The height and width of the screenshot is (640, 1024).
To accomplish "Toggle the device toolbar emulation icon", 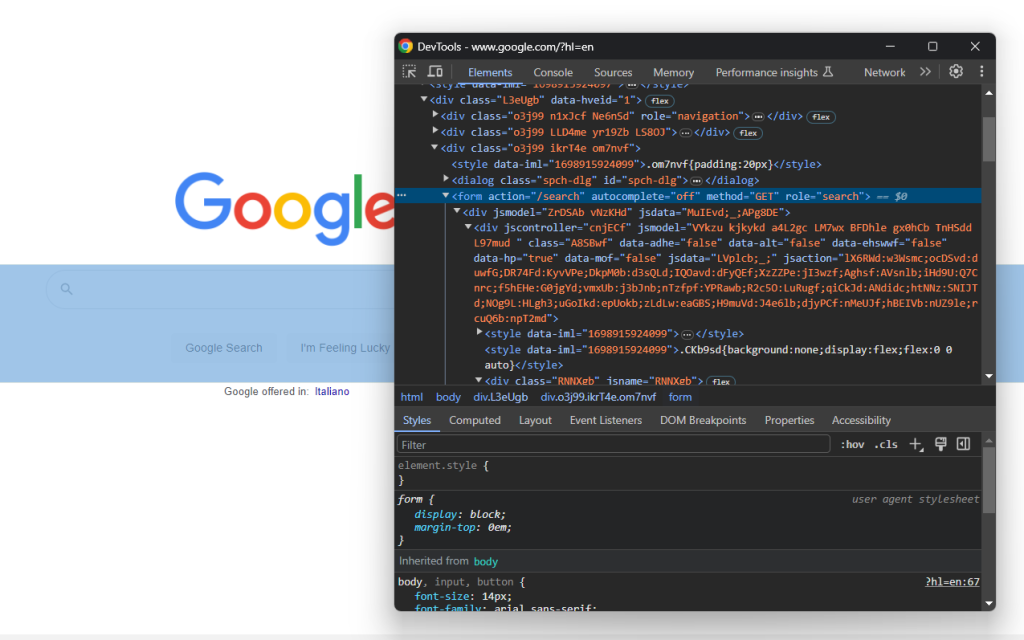I will [x=434, y=71].
